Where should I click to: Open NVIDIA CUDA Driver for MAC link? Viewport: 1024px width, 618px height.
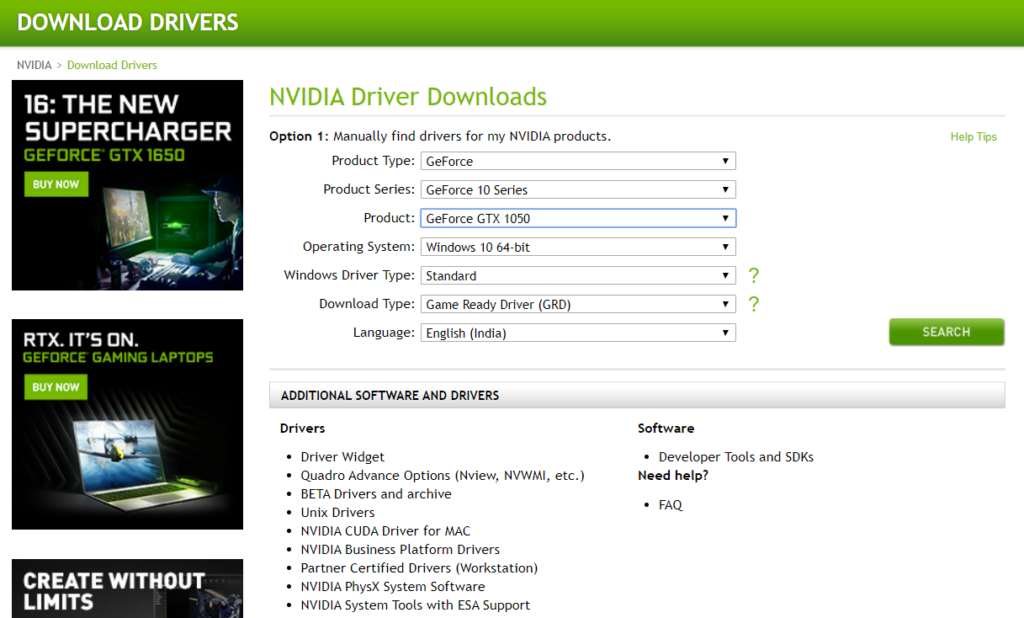385,531
